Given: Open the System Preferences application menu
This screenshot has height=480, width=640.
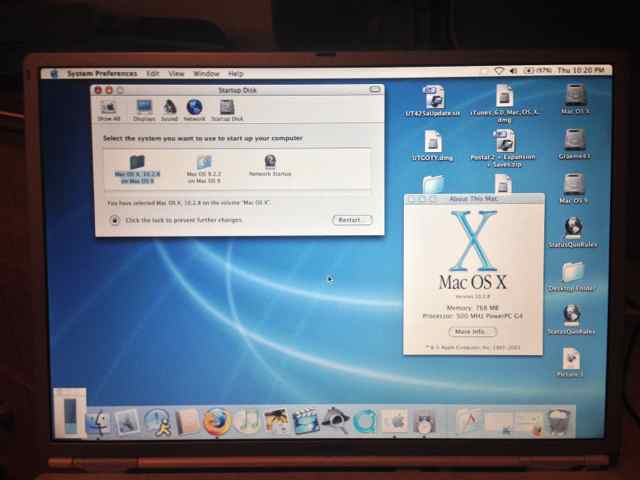Looking at the screenshot, I should [102, 74].
